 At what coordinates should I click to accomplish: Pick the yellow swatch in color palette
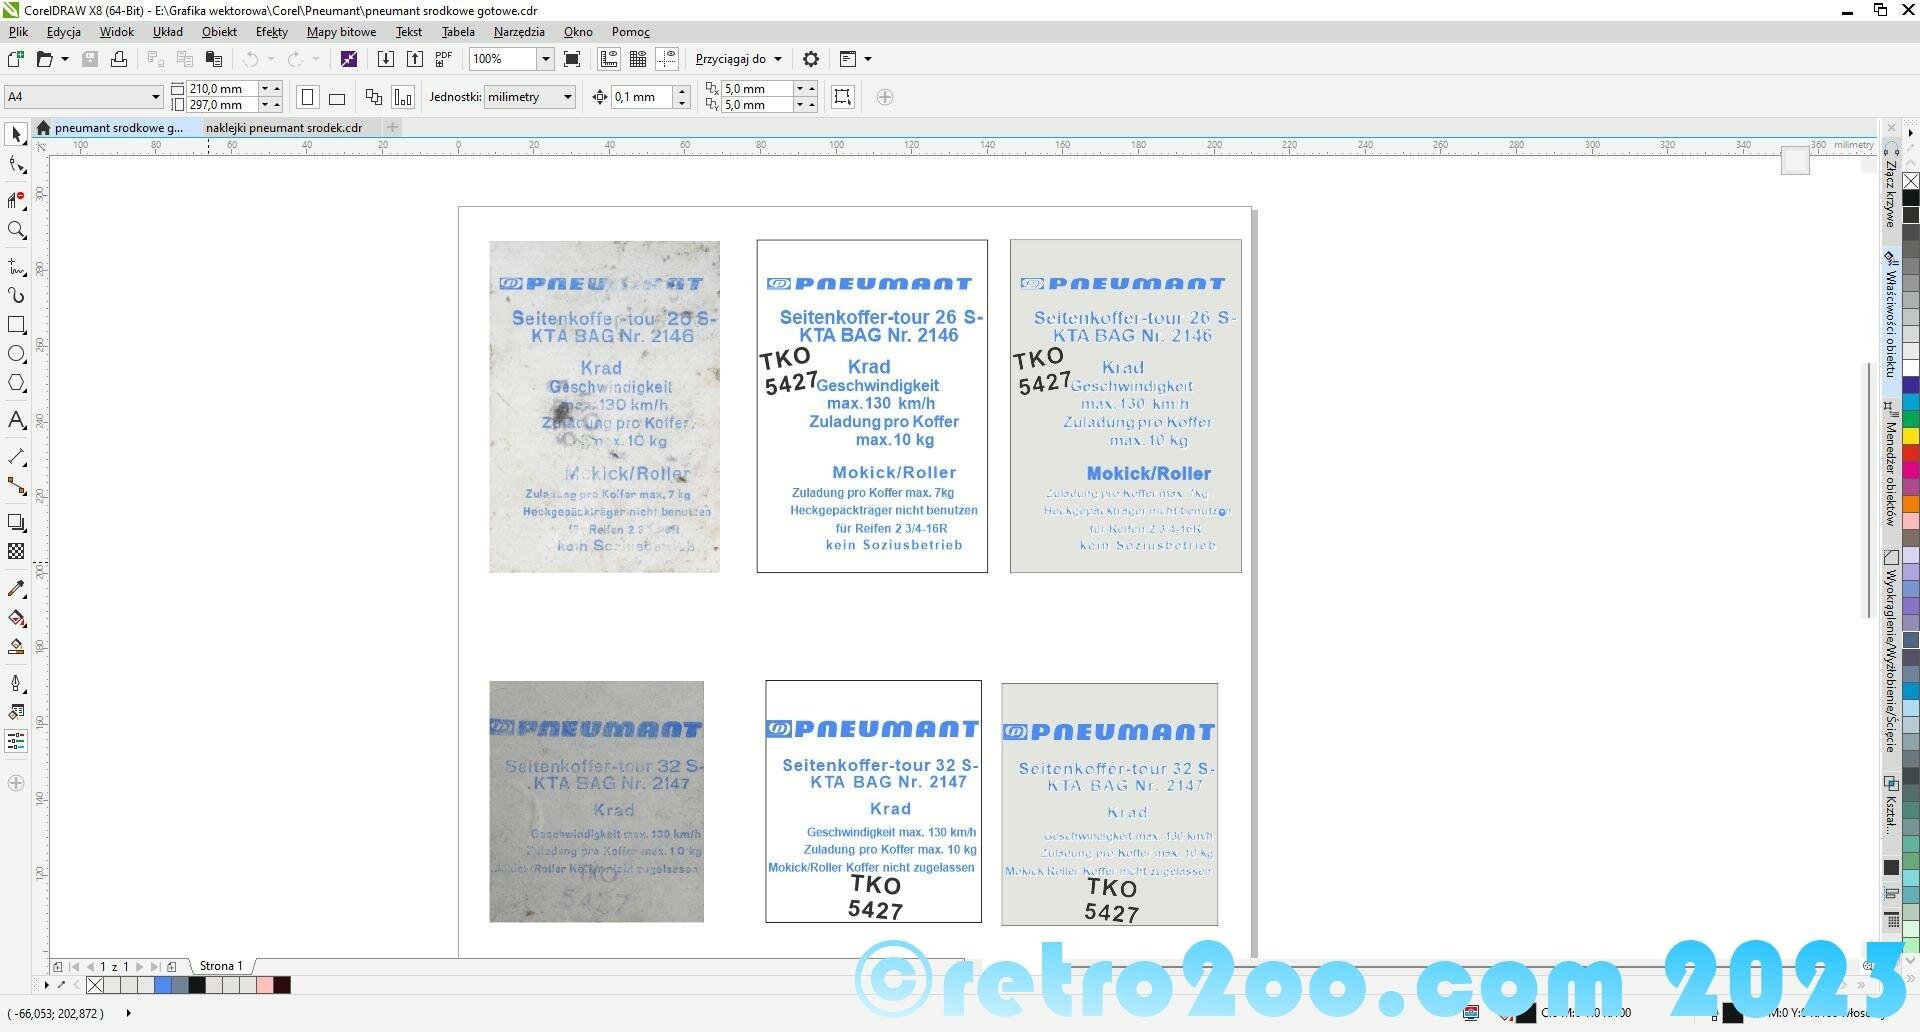tap(1910, 436)
